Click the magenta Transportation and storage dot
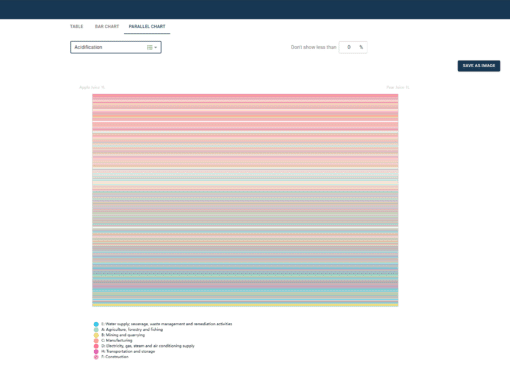Viewport: 510px width, 382px height. click(96, 352)
